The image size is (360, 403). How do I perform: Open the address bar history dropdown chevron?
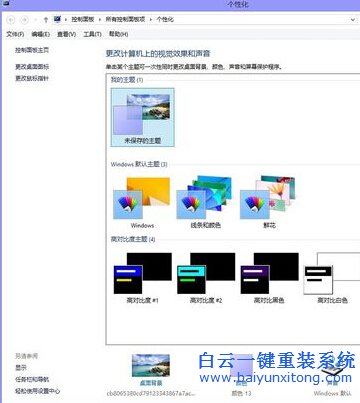353,20
